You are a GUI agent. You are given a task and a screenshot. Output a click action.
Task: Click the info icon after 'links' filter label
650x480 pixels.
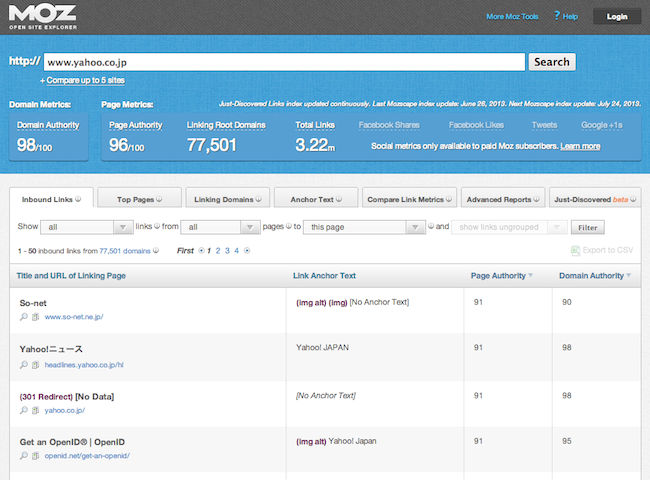(157, 226)
